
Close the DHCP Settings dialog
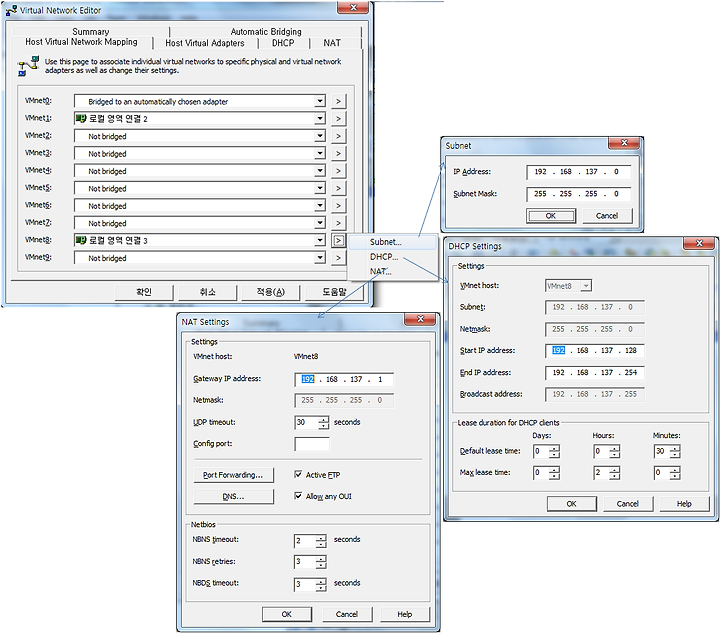pos(699,243)
